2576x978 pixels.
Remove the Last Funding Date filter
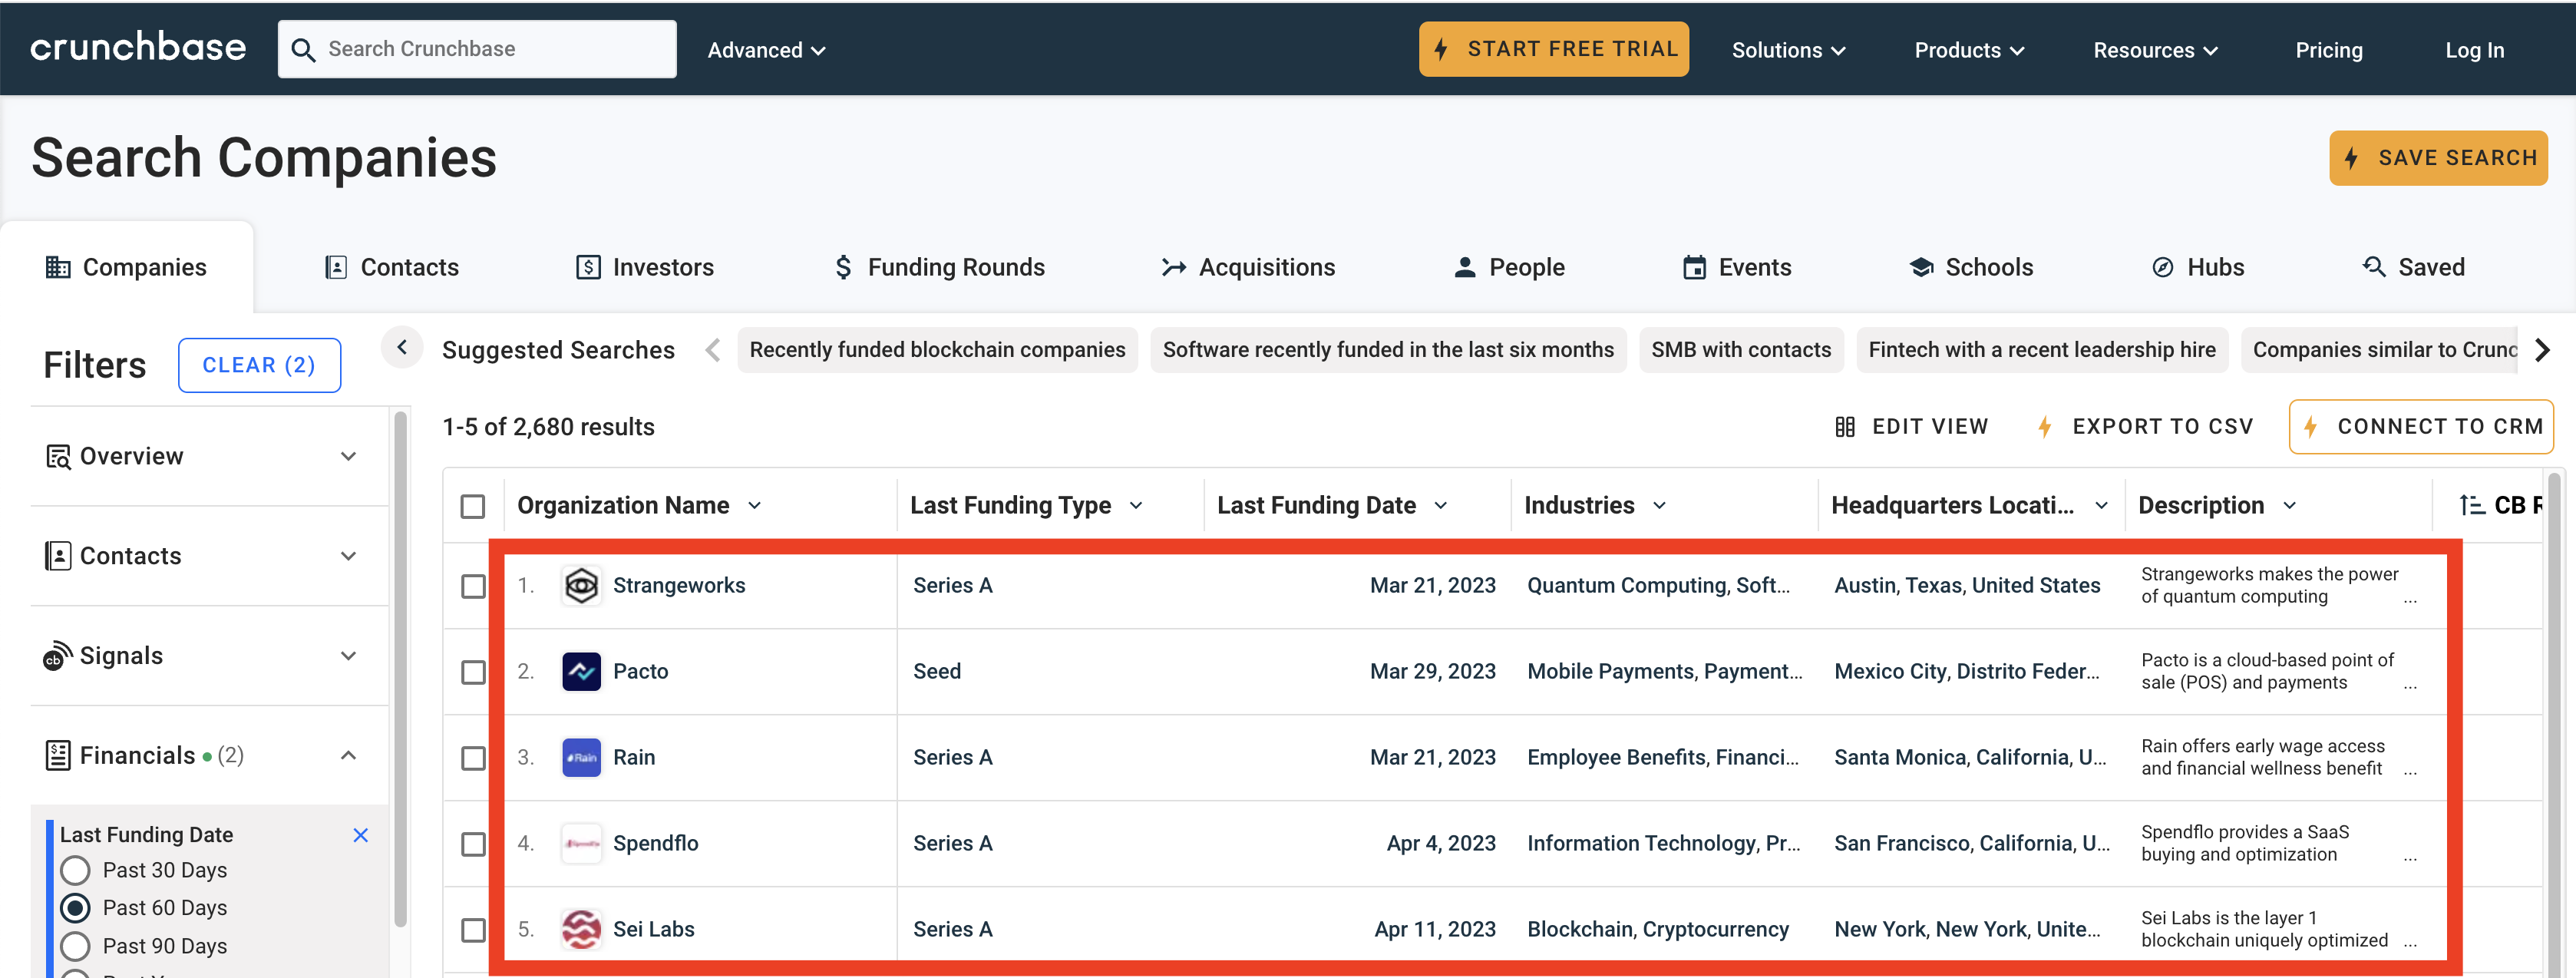coord(361,835)
